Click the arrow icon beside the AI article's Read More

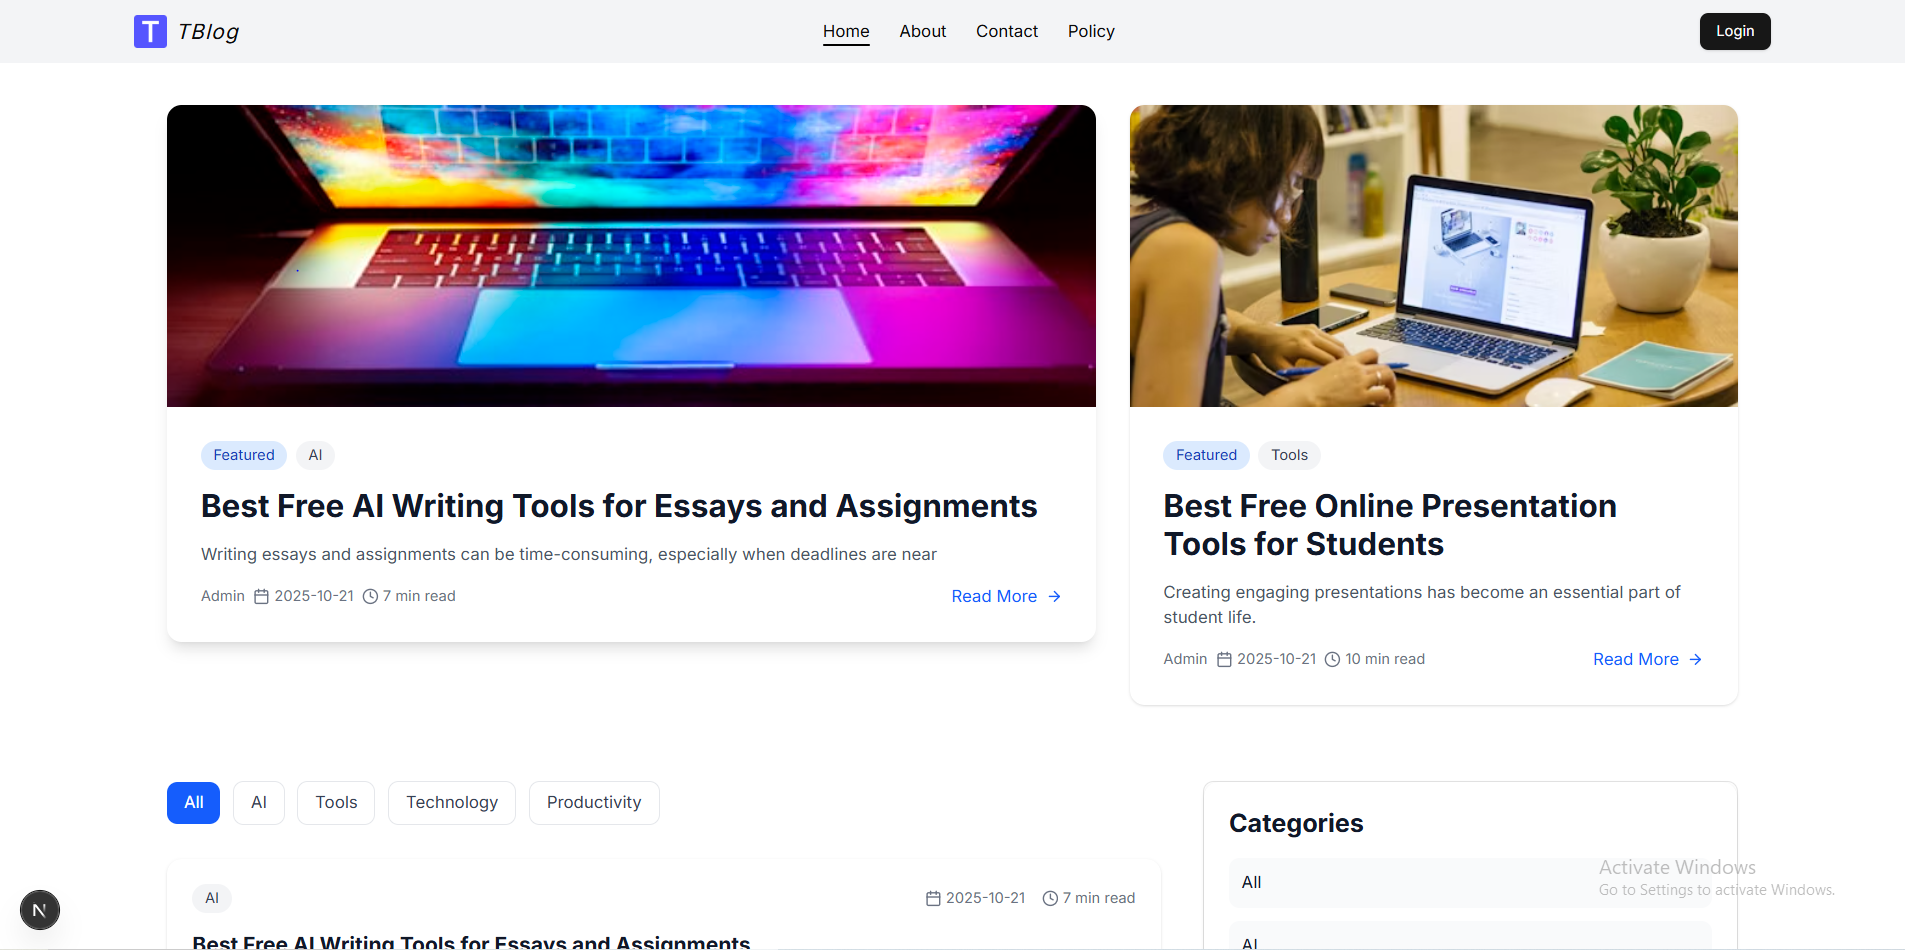pos(1054,596)
